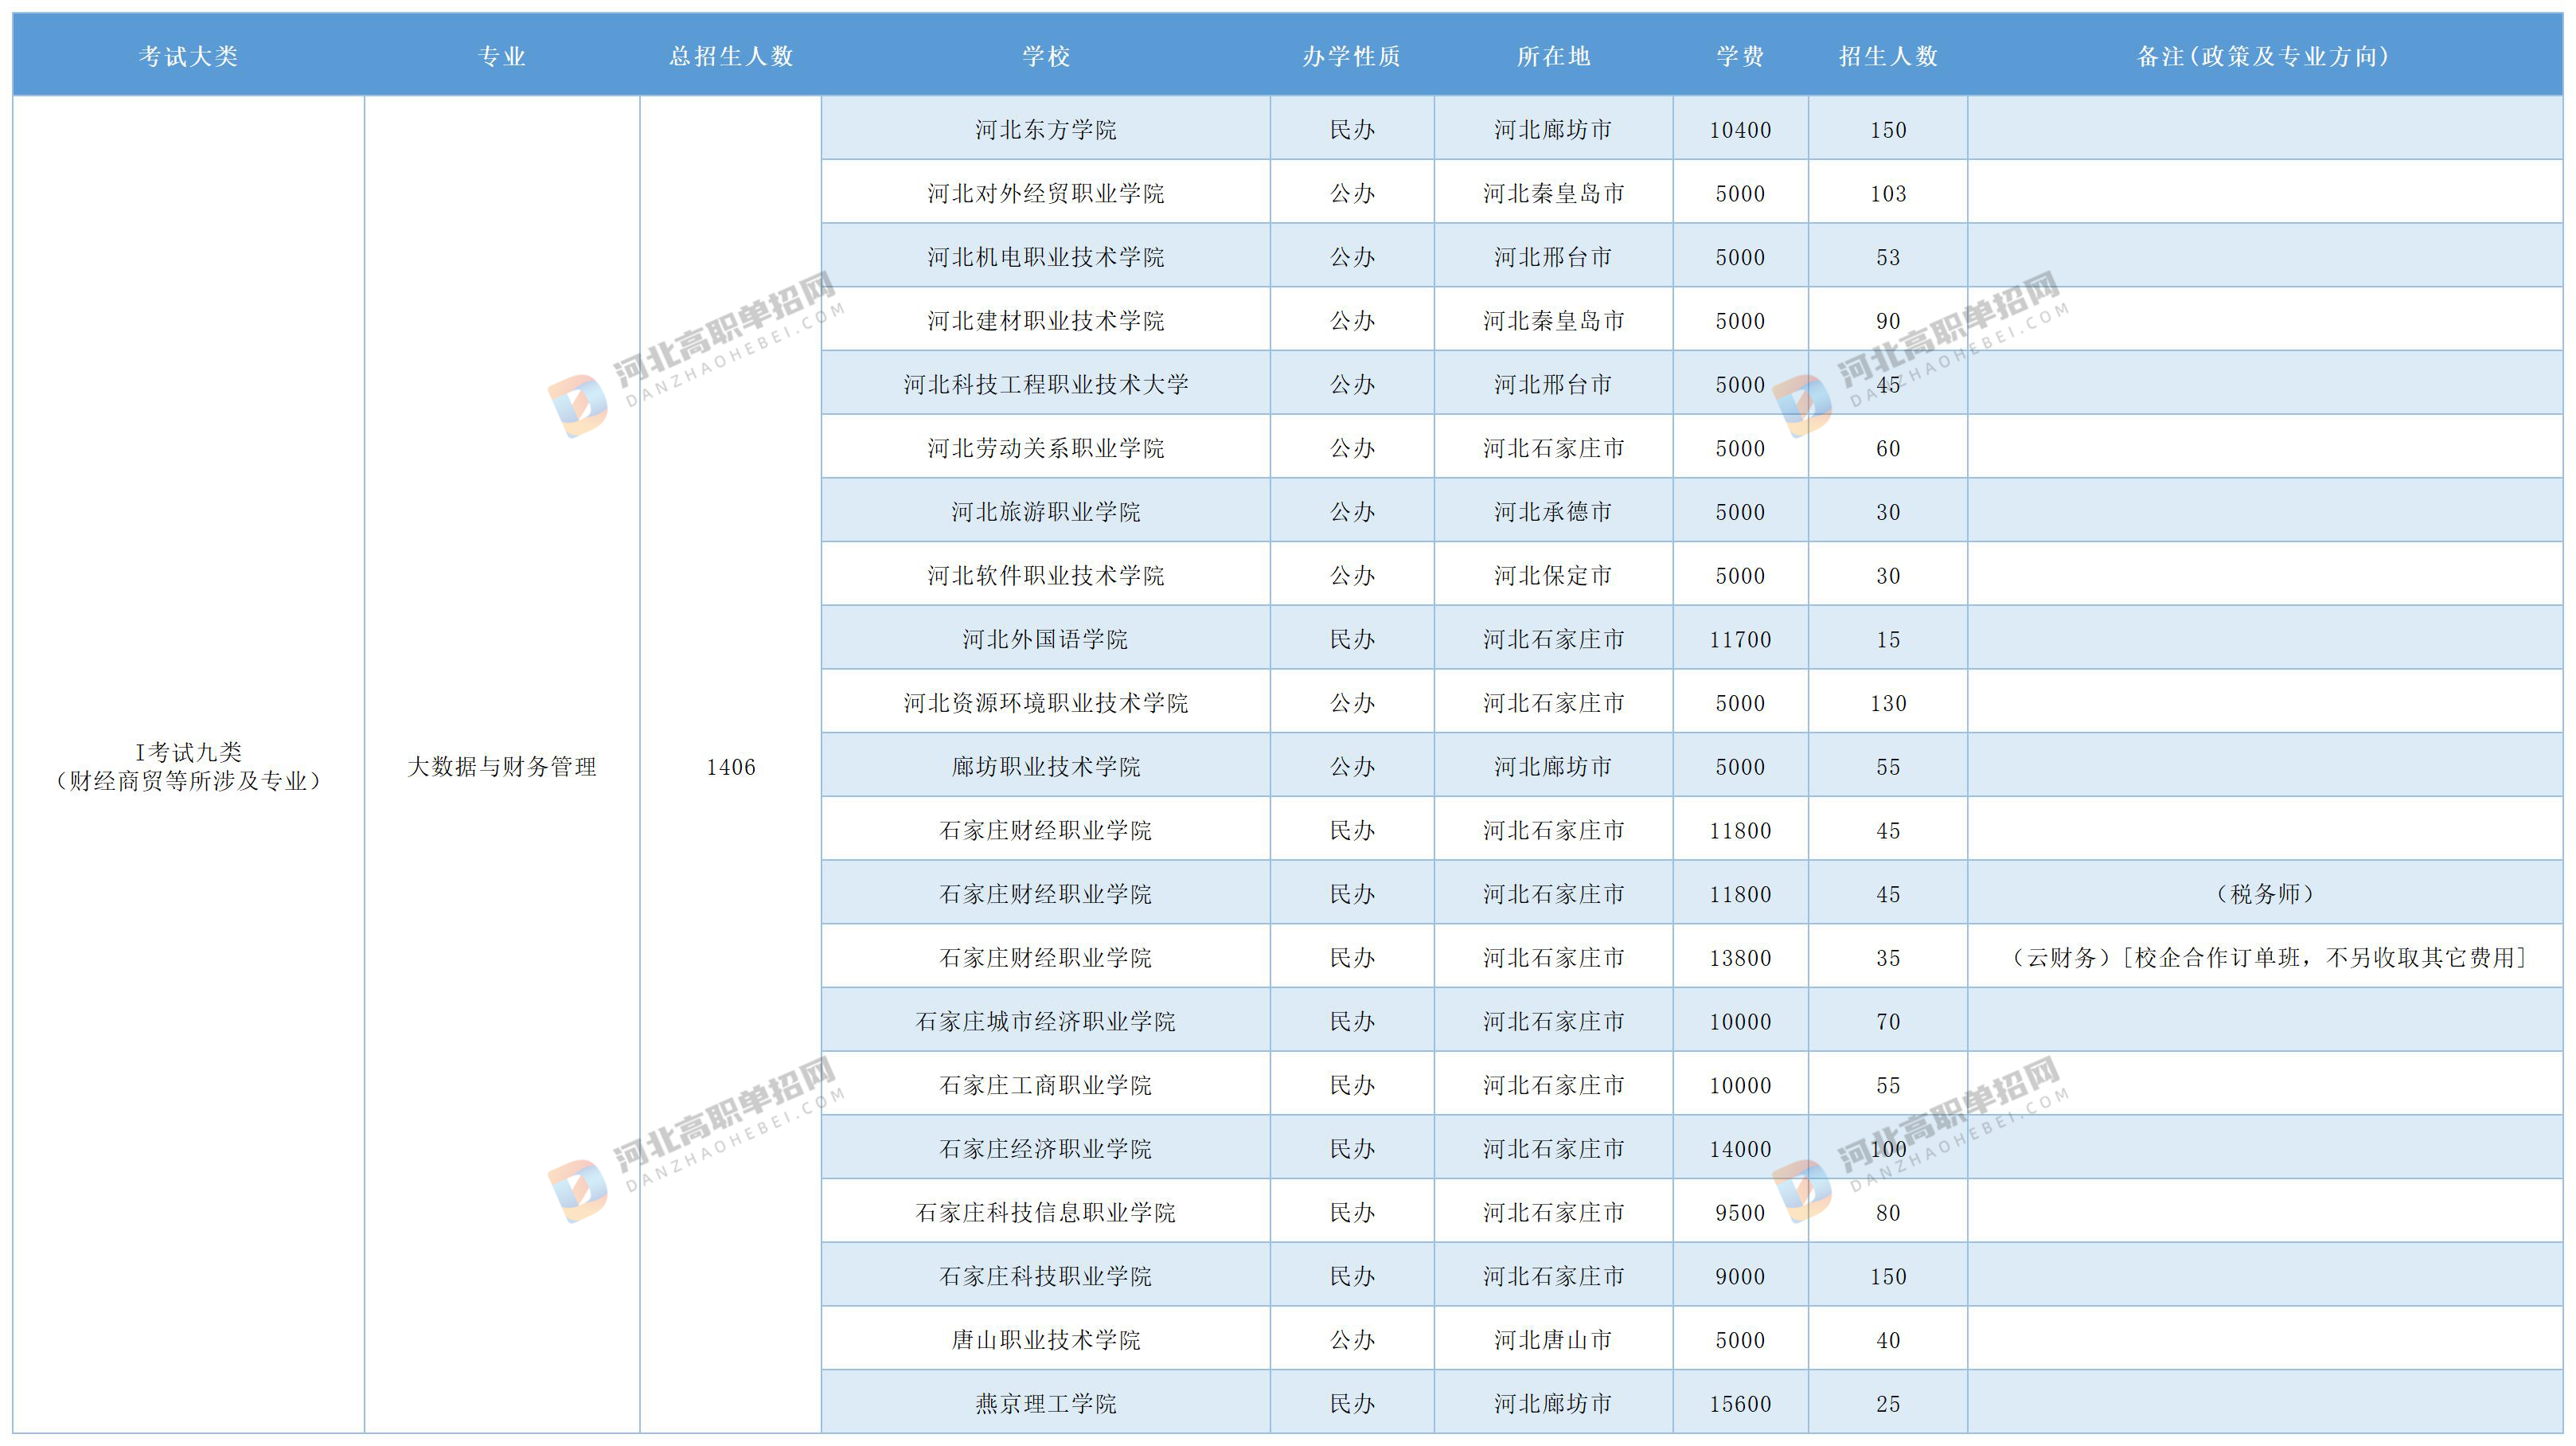Click the 所在地 column header
The height and width of the screenshot is (1446, 2576).
pos(1553,56)
